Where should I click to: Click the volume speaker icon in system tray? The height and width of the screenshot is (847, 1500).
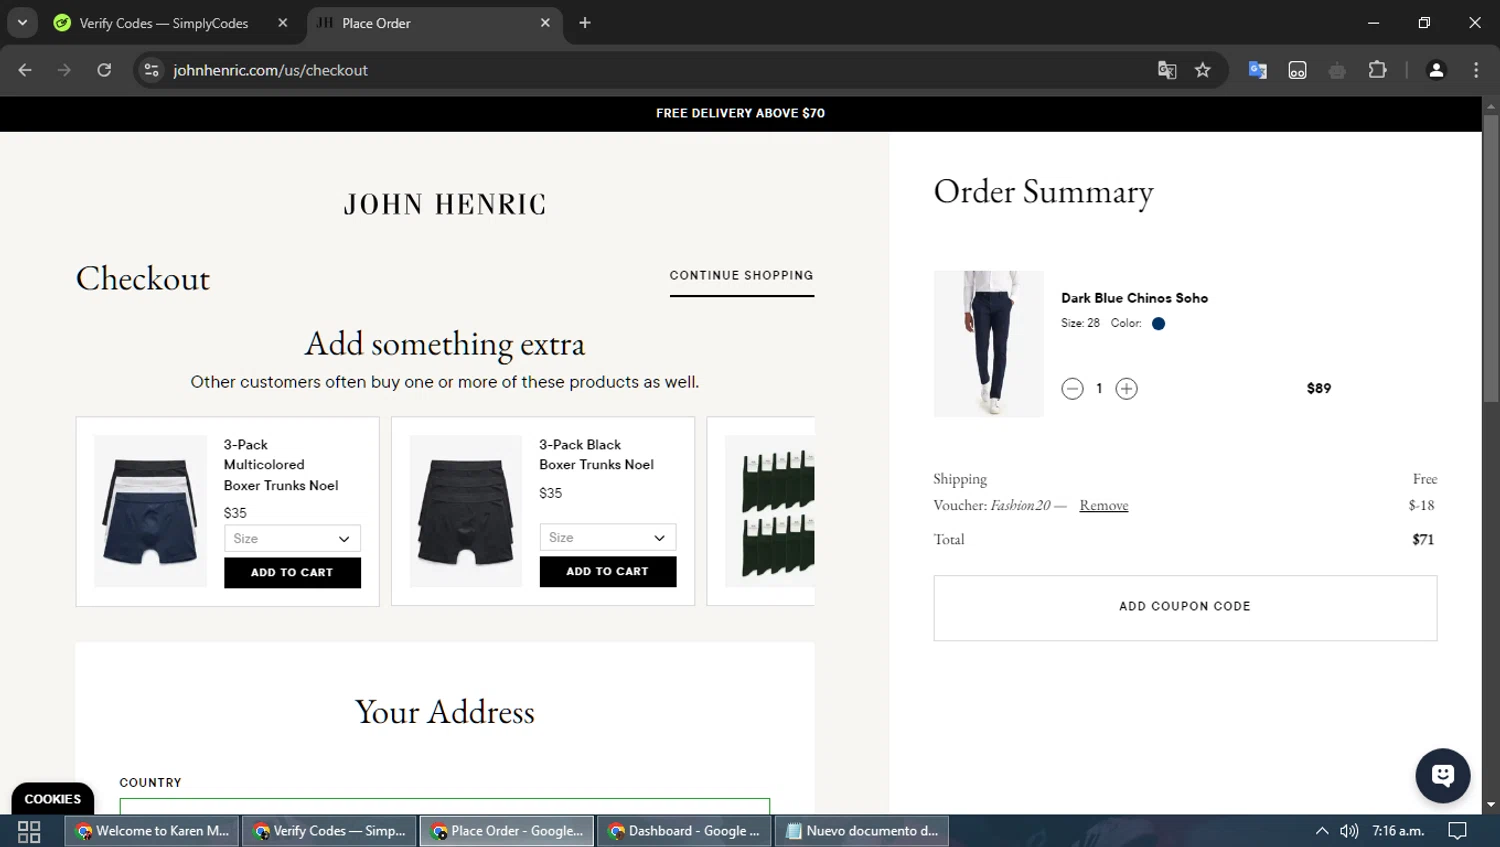pyautogui.click(x=1349, y=831)
